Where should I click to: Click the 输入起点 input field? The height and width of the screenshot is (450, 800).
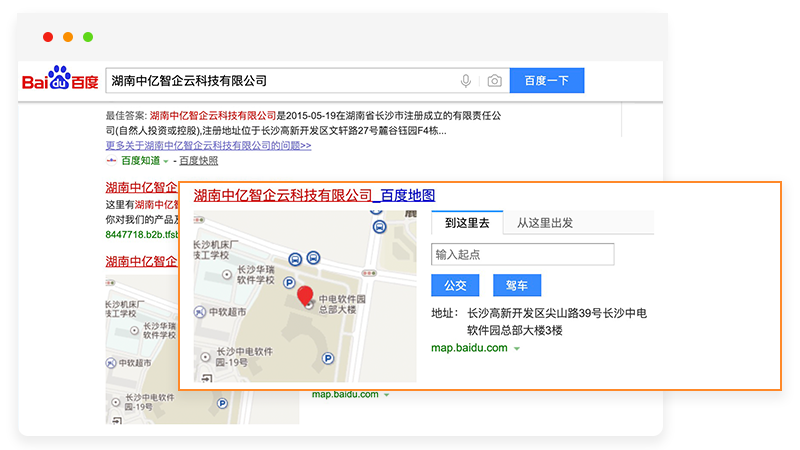point(522,254)
